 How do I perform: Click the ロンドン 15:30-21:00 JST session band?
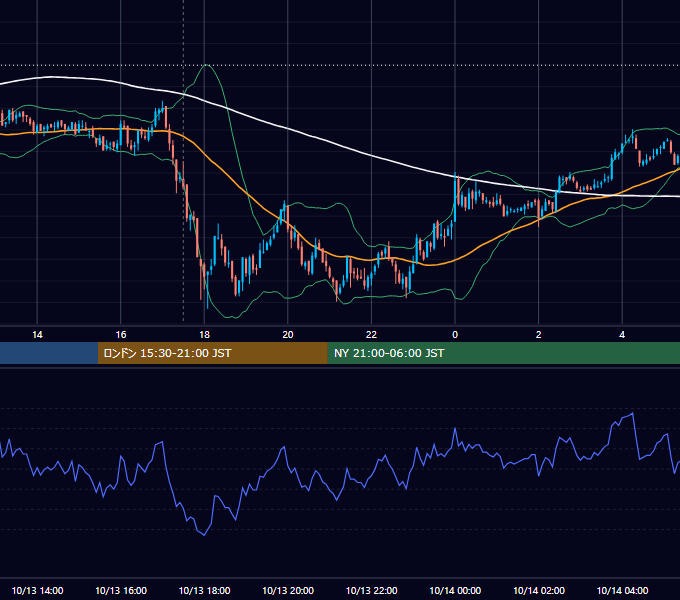click(x=212, y=353)
